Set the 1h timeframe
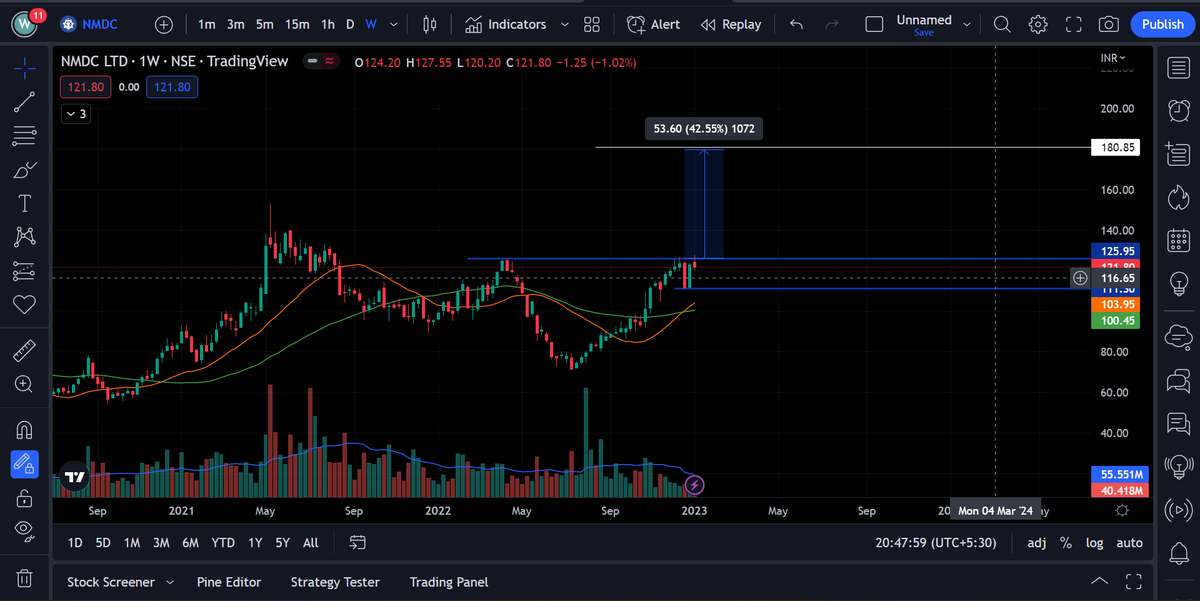Viewport: 1200px width, 601px height. 328,24
